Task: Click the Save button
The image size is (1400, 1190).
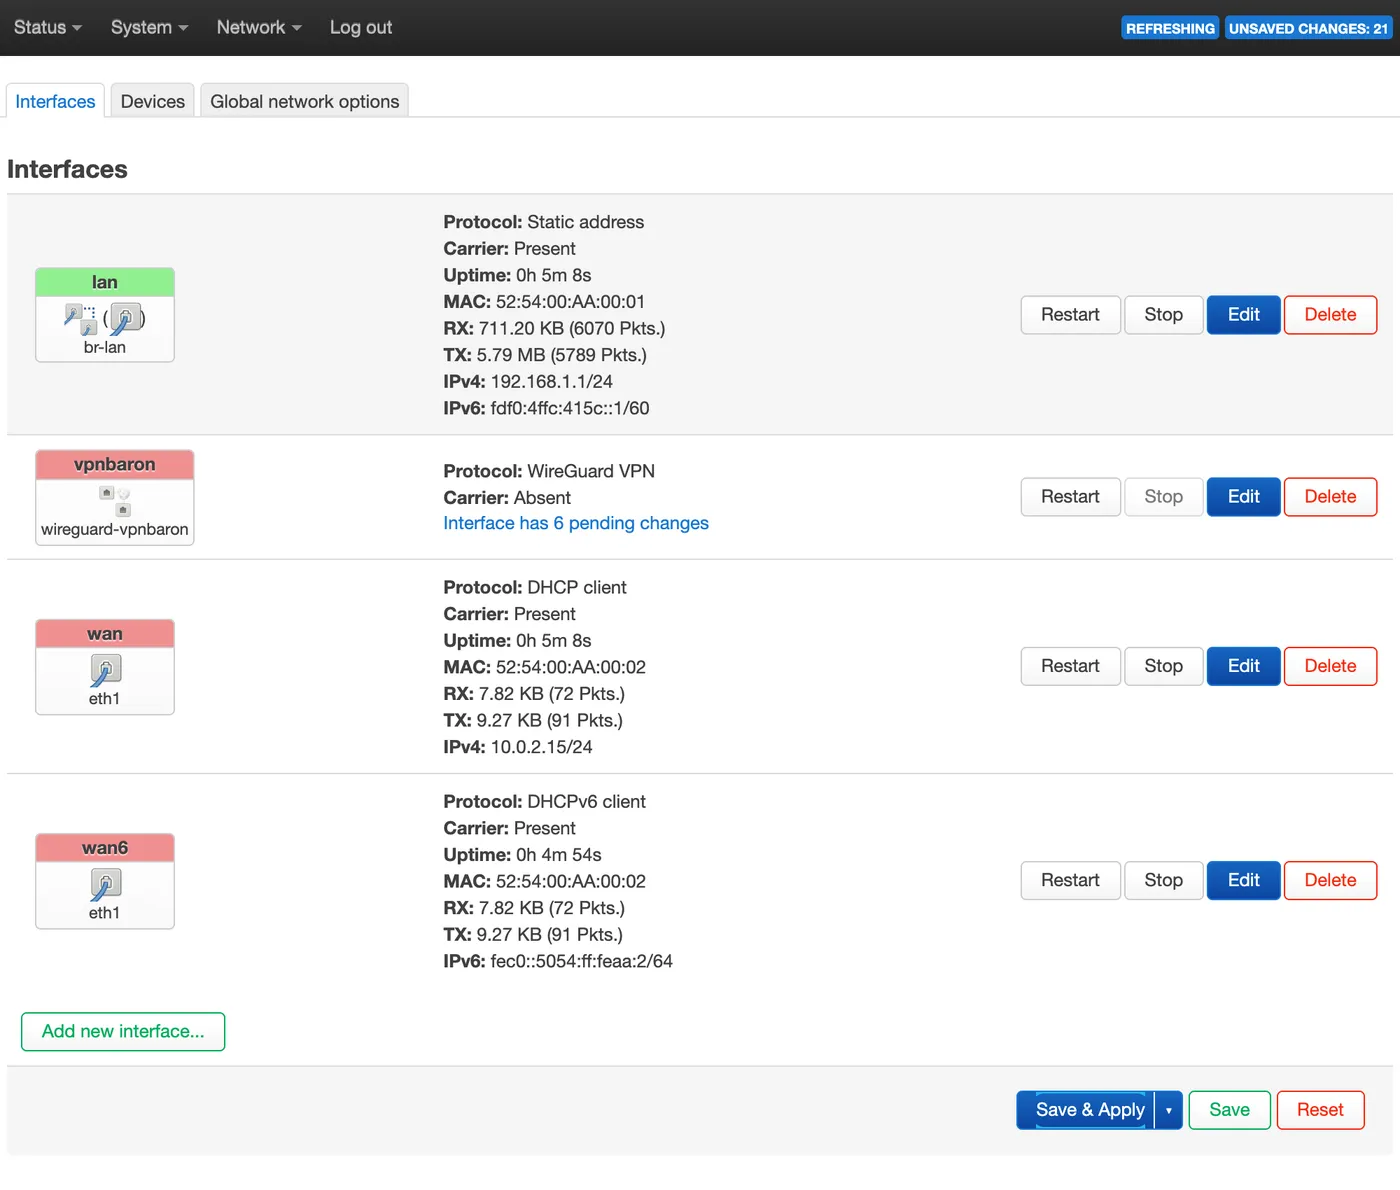Action: (x=1230, y=1110)
